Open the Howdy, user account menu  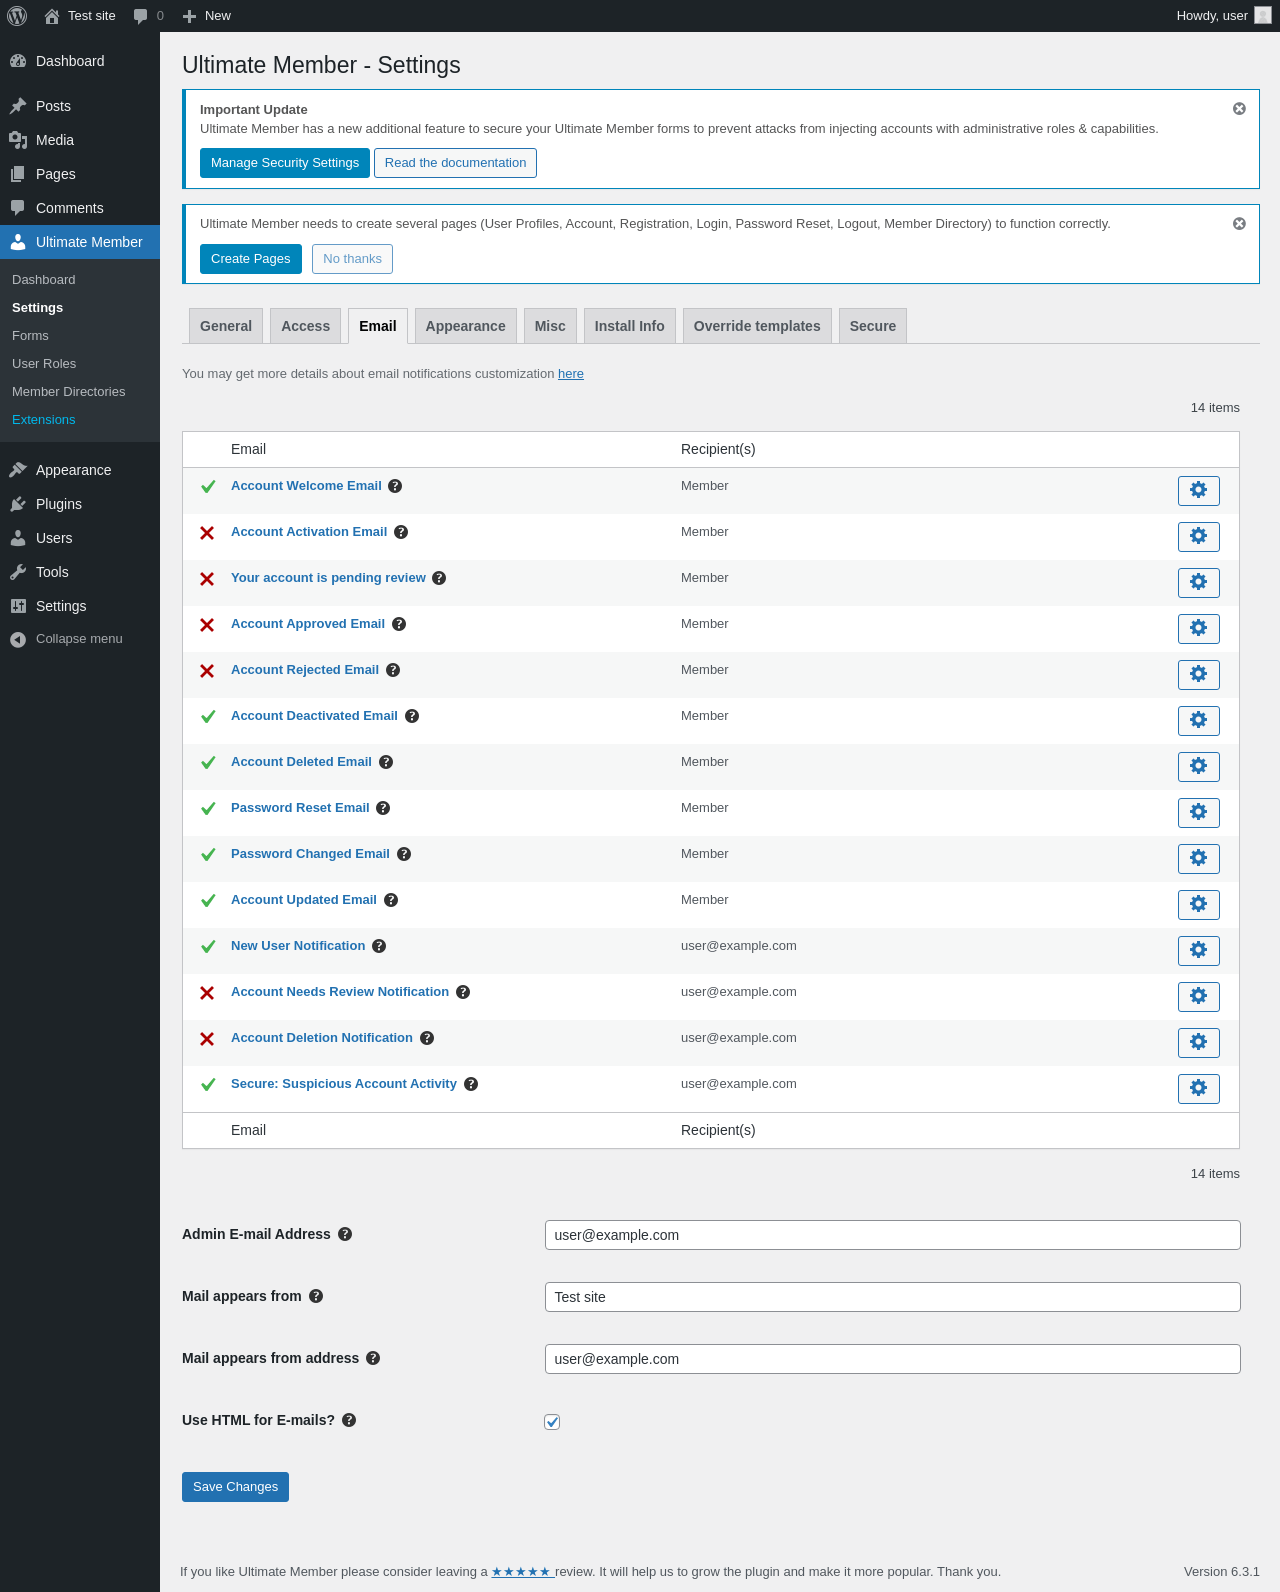point(1222,16)
